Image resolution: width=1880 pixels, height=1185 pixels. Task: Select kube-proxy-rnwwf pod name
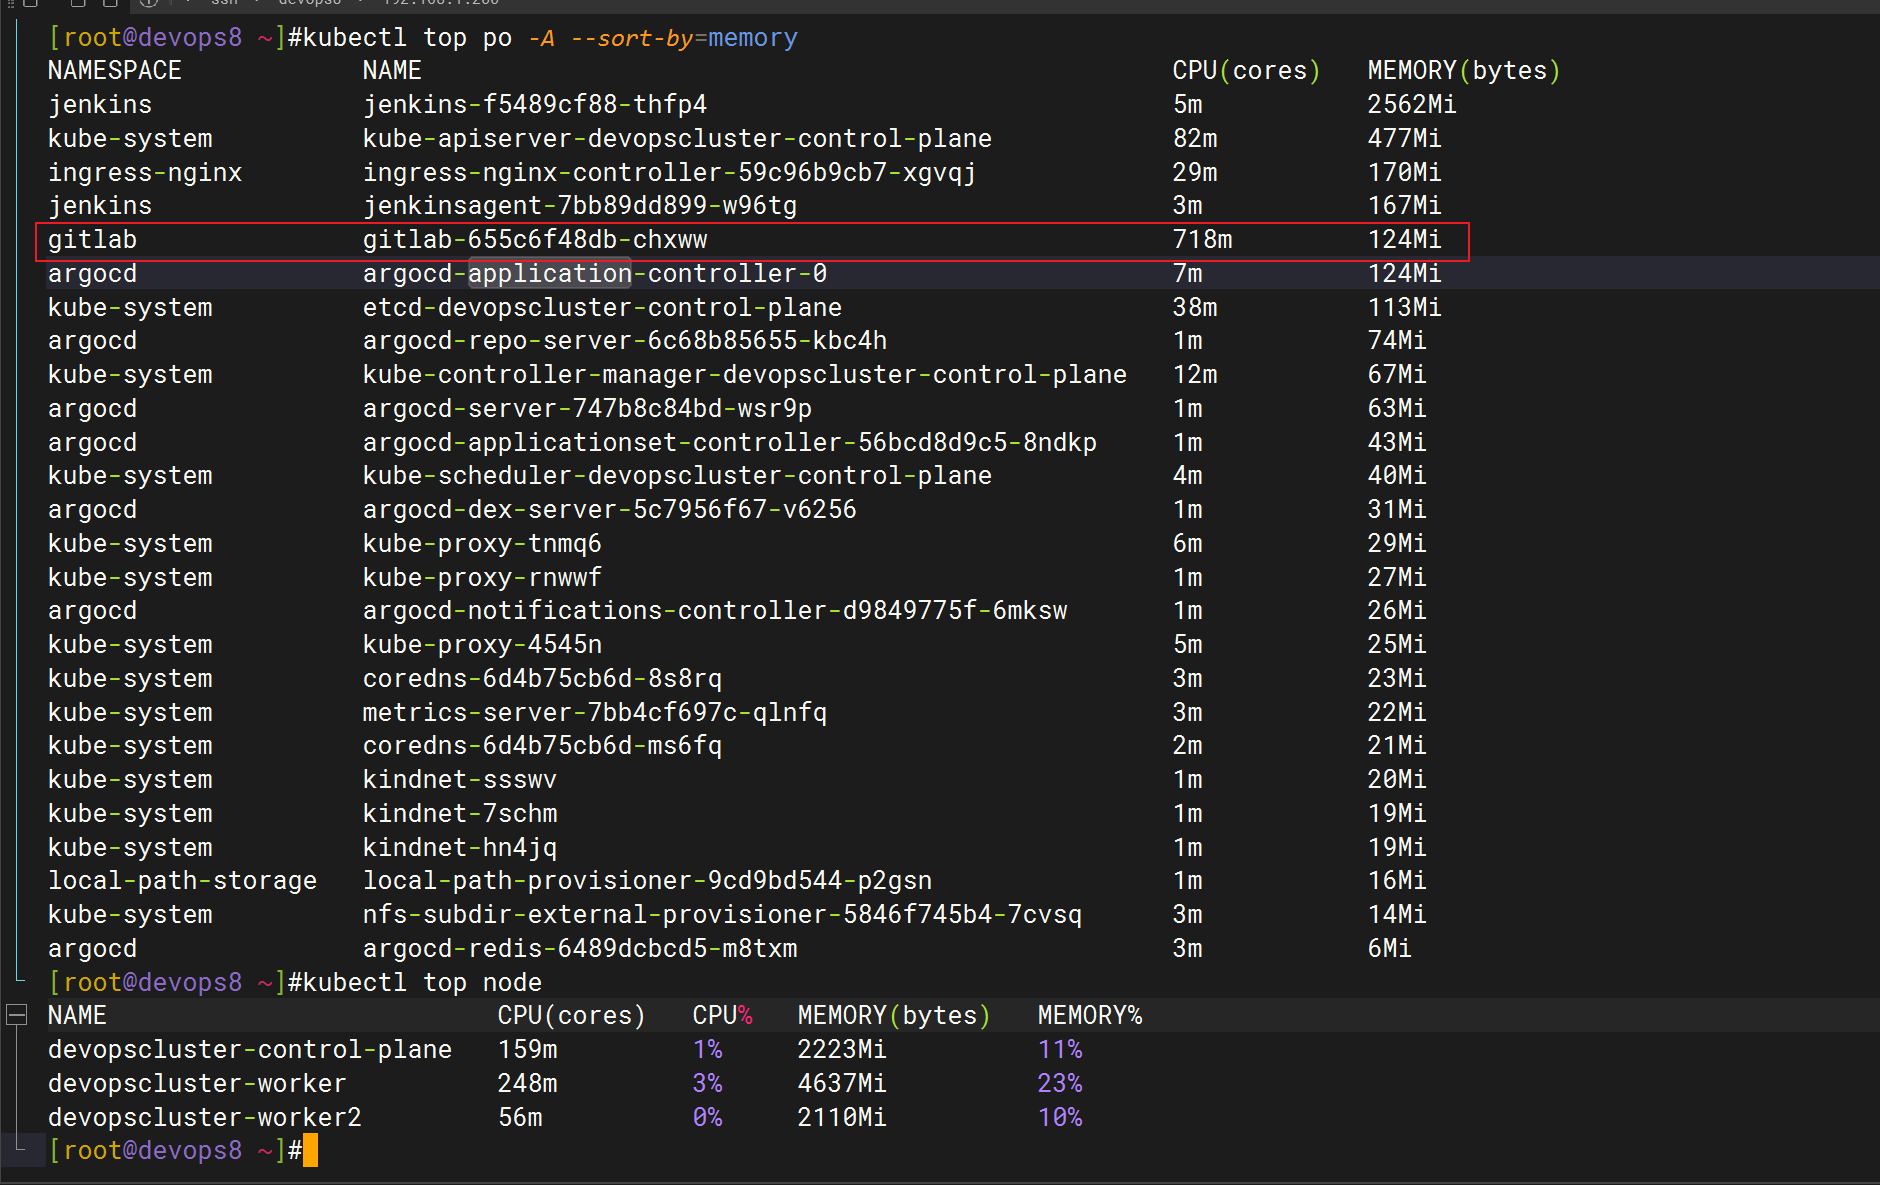point(482,578)
